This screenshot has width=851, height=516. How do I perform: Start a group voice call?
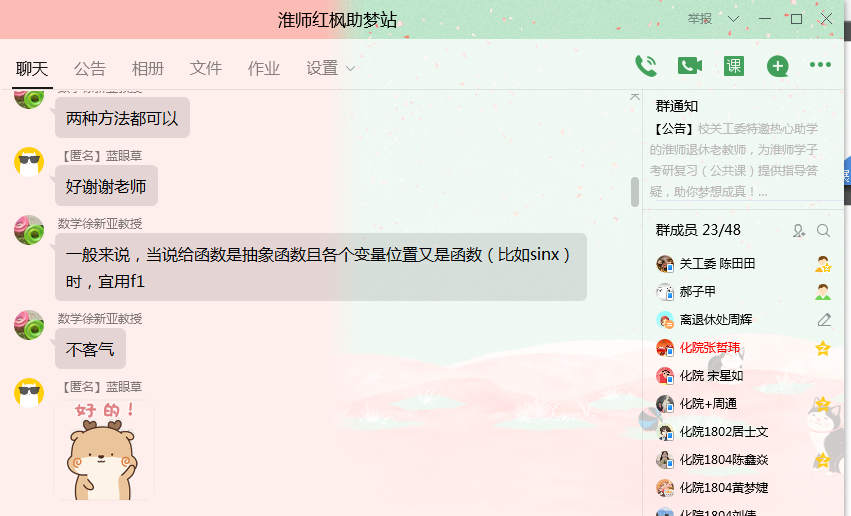pos(646,66)
